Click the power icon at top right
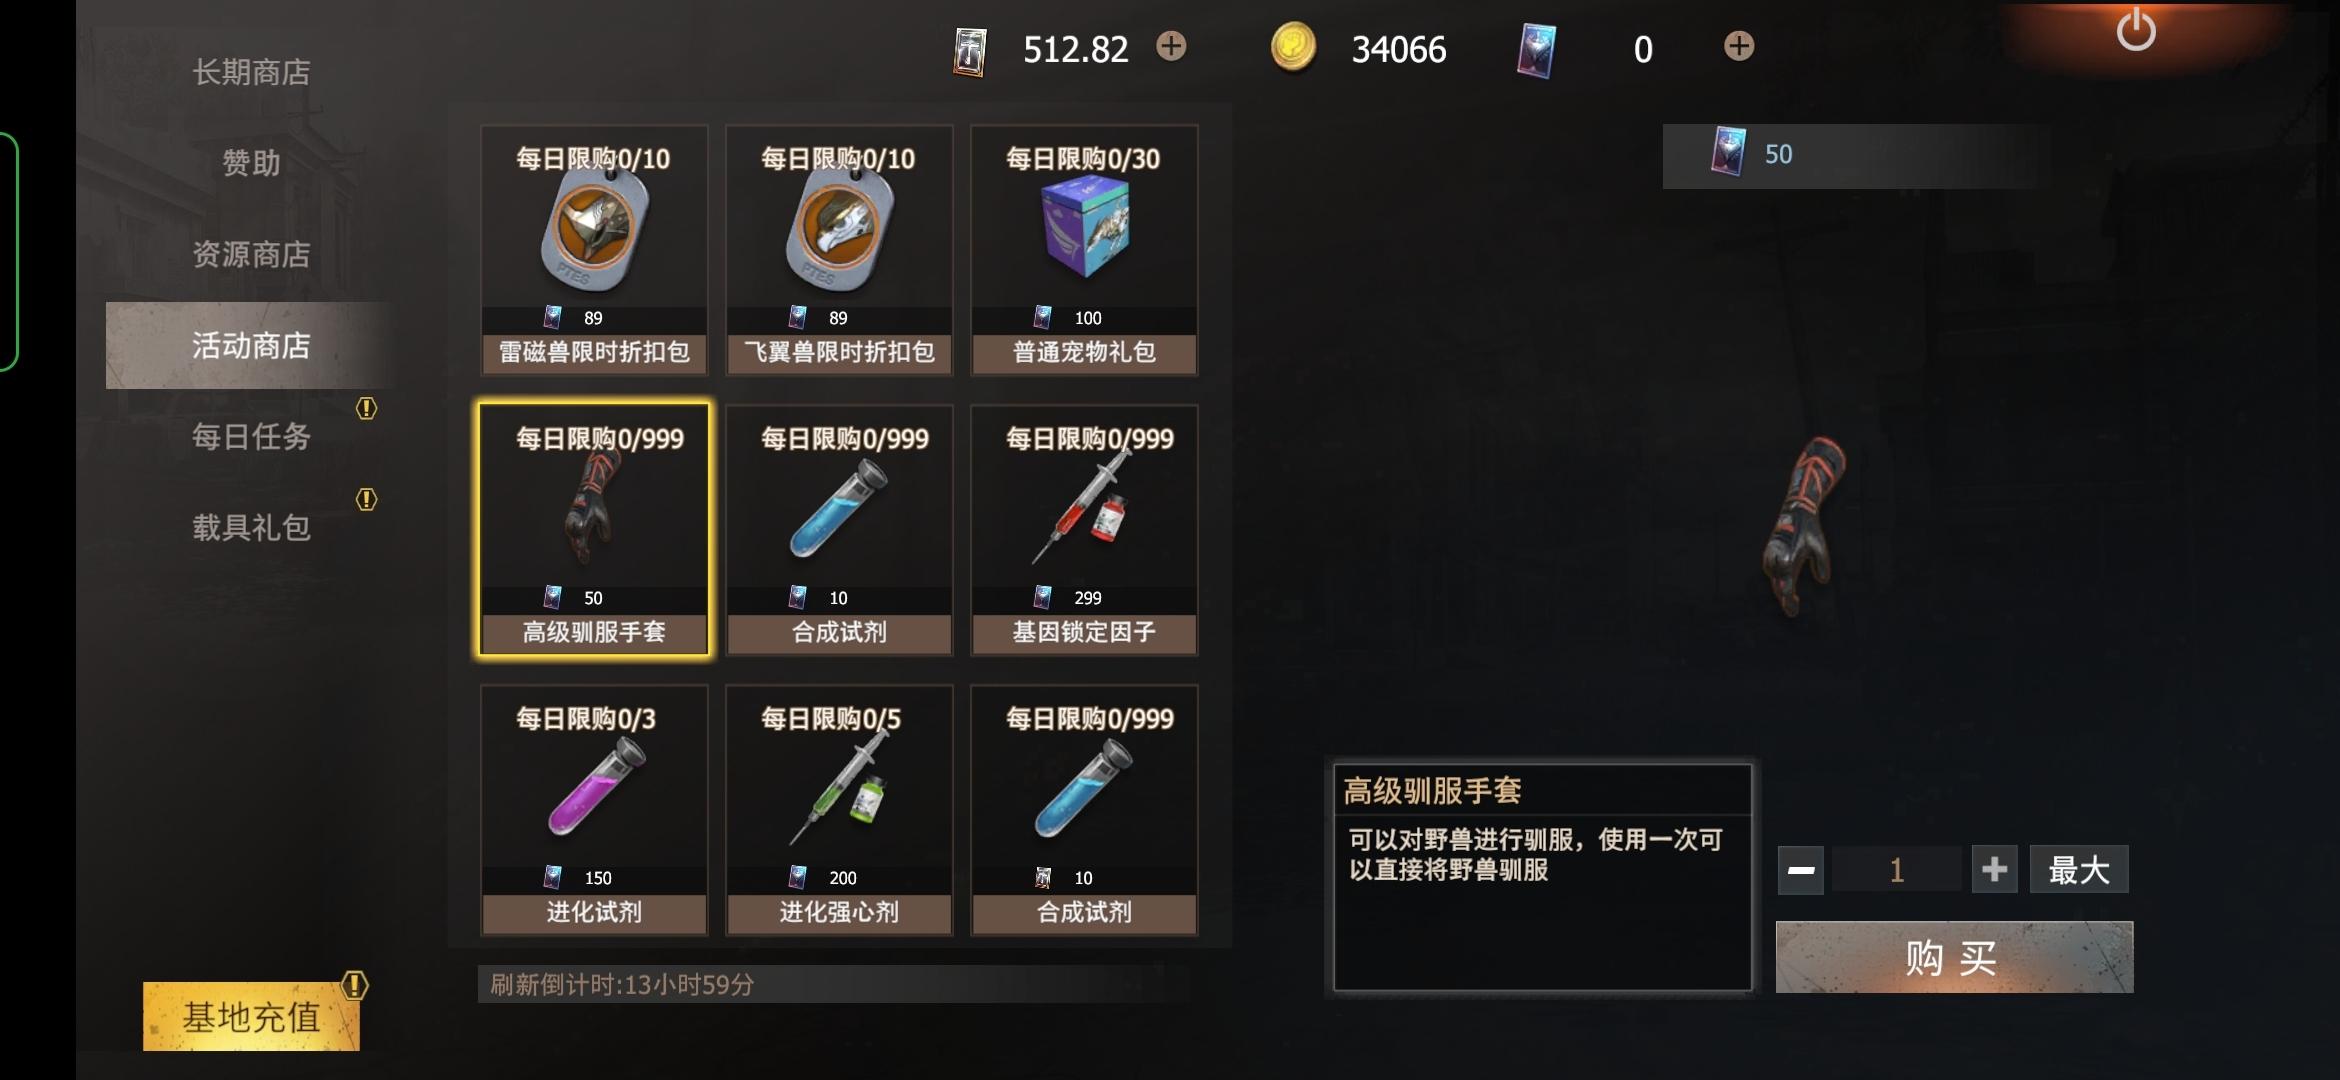The width and height of the screenshot is (2340, 1080). click(2136, 30)
